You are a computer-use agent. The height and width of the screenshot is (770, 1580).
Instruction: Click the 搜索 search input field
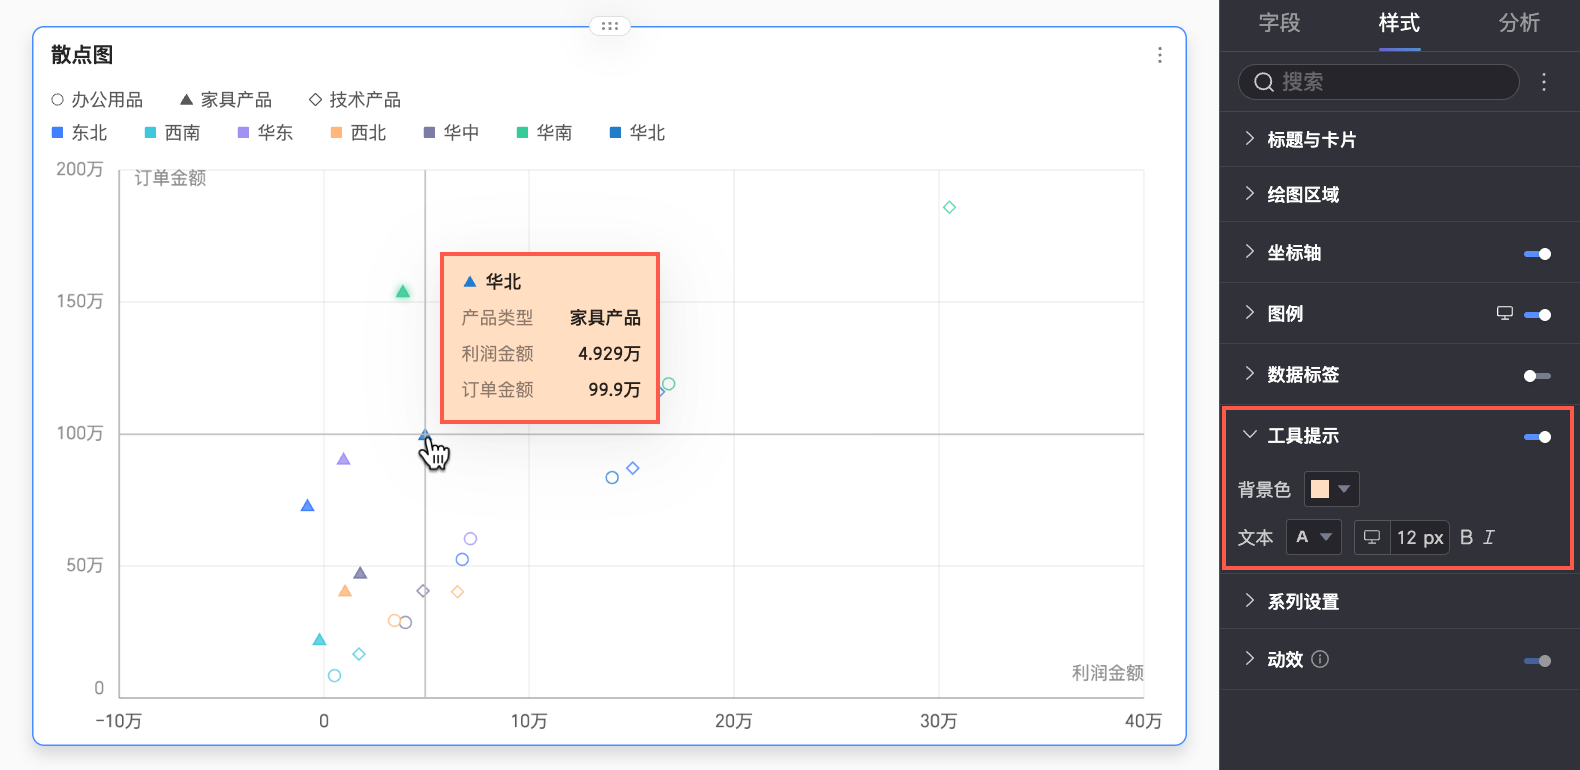pyautogui.click(x=1378, y=82)
